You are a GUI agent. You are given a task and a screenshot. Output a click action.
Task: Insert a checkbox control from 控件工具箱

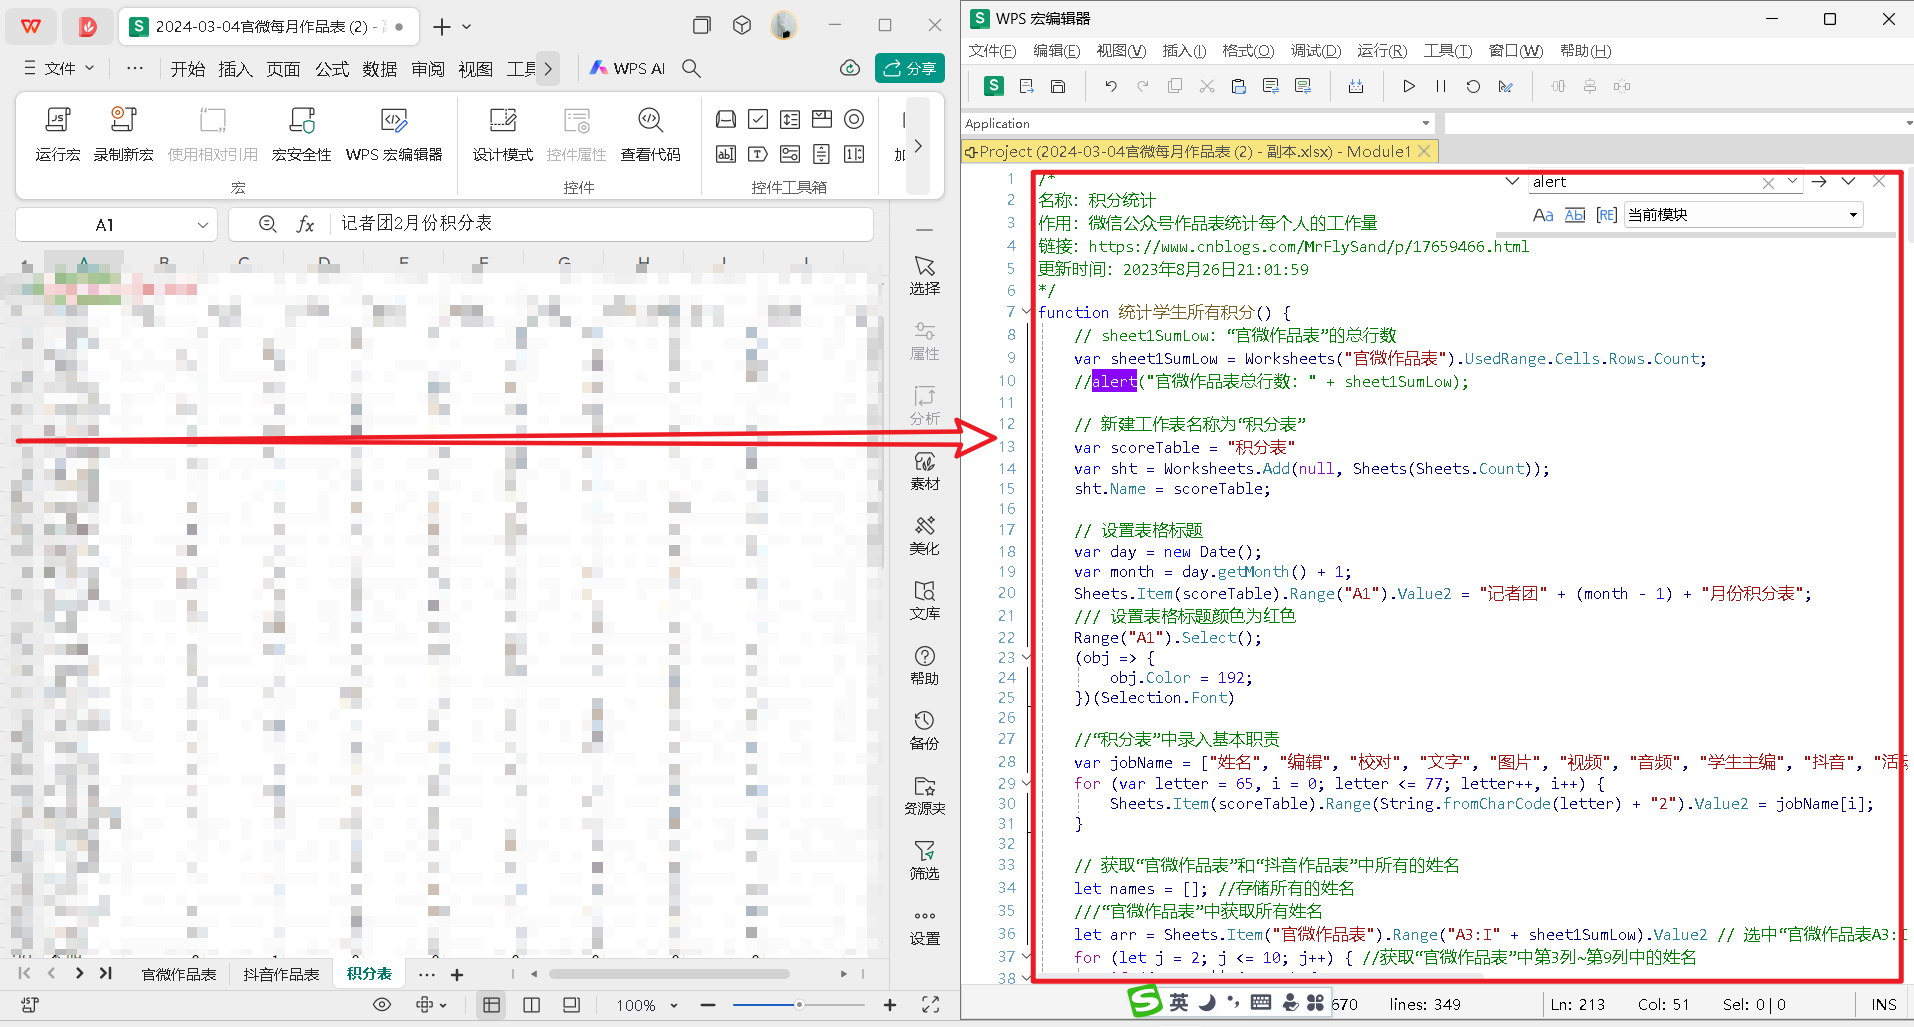(758, 120)
